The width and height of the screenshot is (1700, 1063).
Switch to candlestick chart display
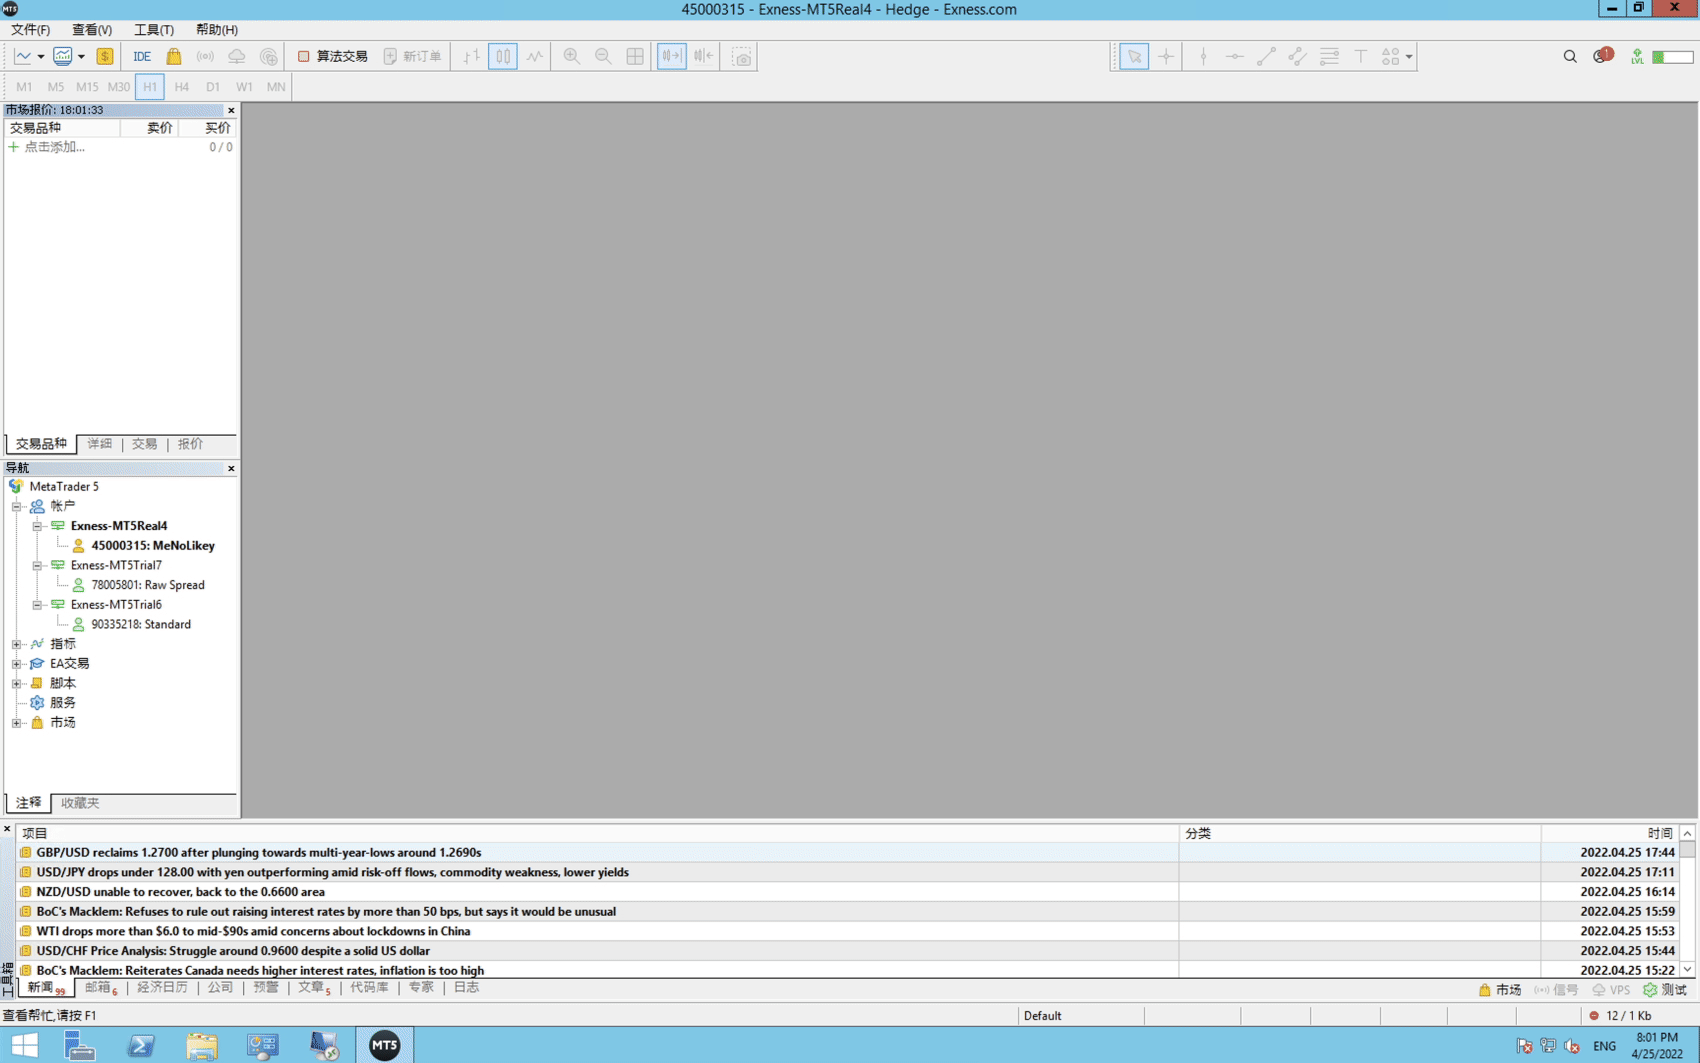click(503, 57)
